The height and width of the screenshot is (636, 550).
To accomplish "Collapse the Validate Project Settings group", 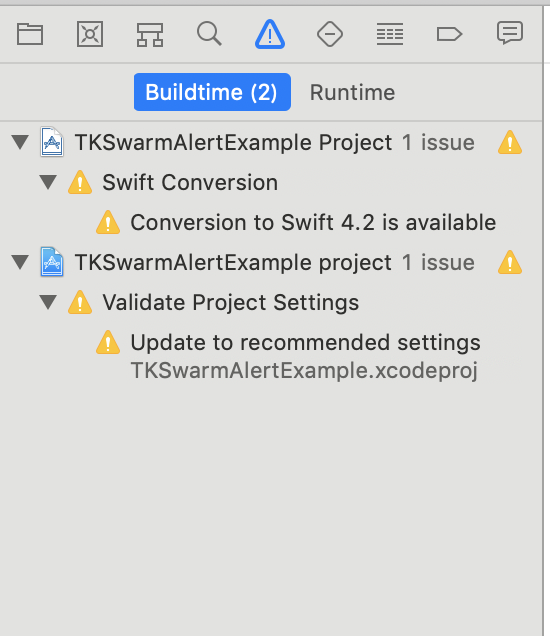I will (48, 302).
